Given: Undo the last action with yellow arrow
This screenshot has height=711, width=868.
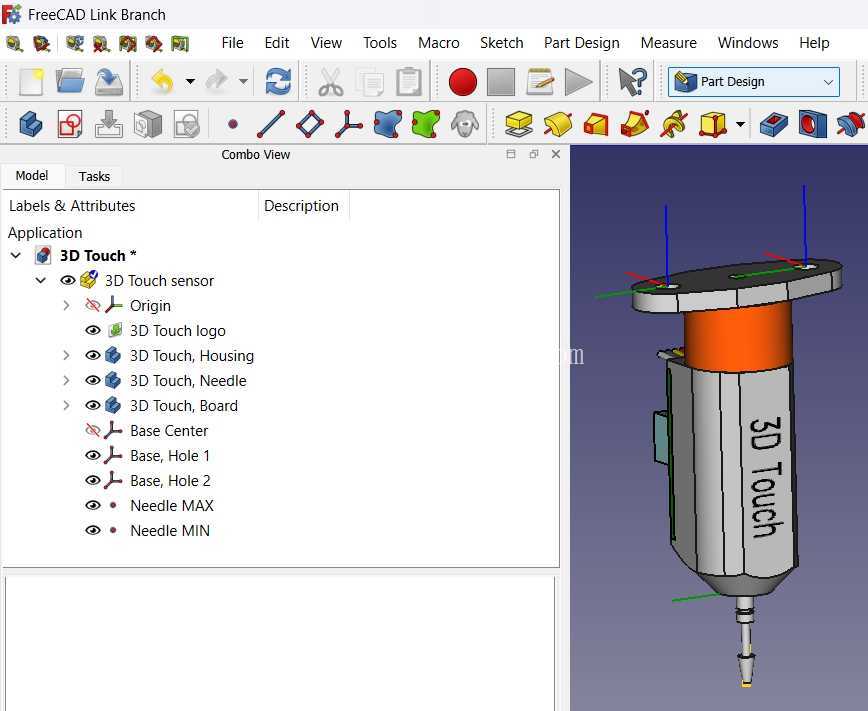Looking at the screenshot, I should [x=162, y=82].
